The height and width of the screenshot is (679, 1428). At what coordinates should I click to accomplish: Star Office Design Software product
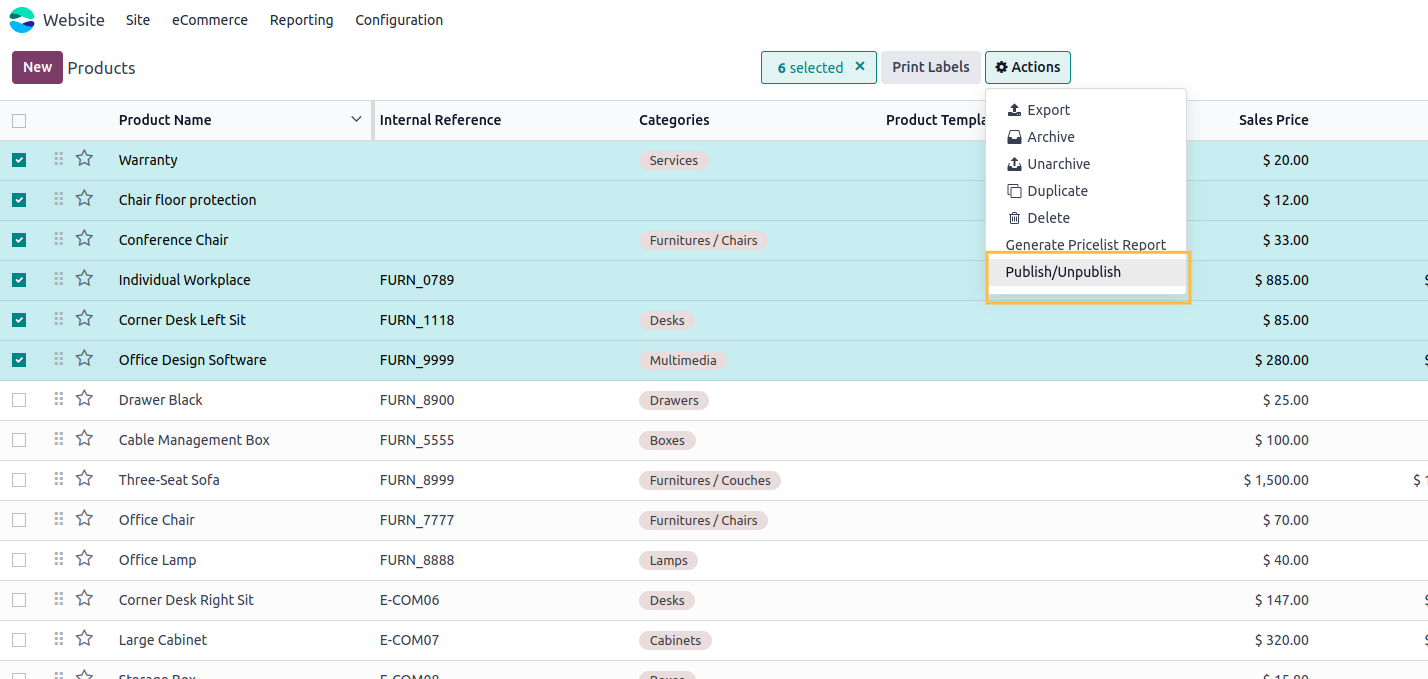point(84,359)
